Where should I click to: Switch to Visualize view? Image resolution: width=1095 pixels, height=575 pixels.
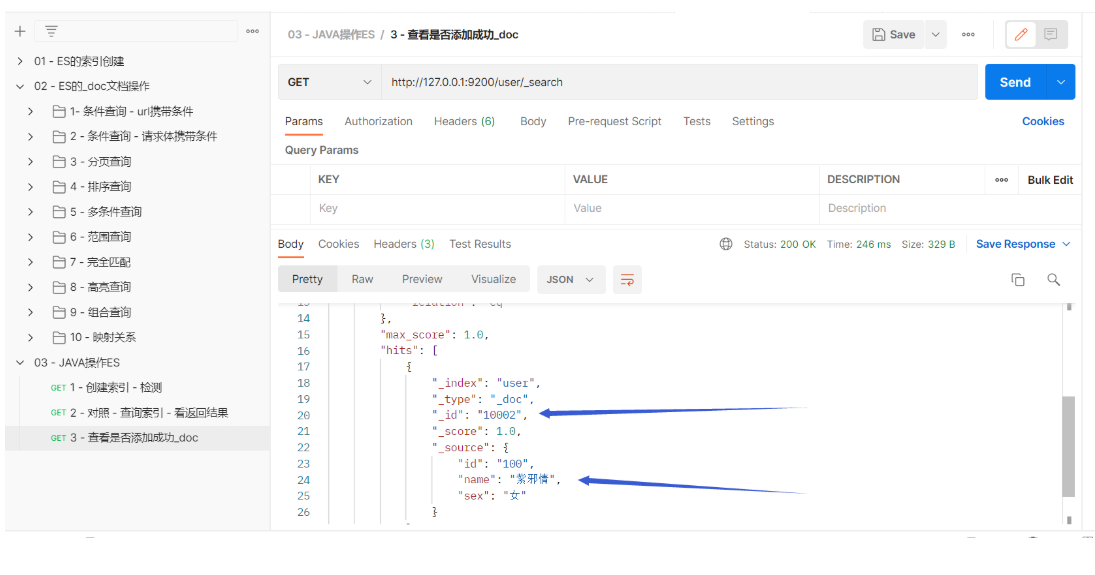click(x=494, y=279)
